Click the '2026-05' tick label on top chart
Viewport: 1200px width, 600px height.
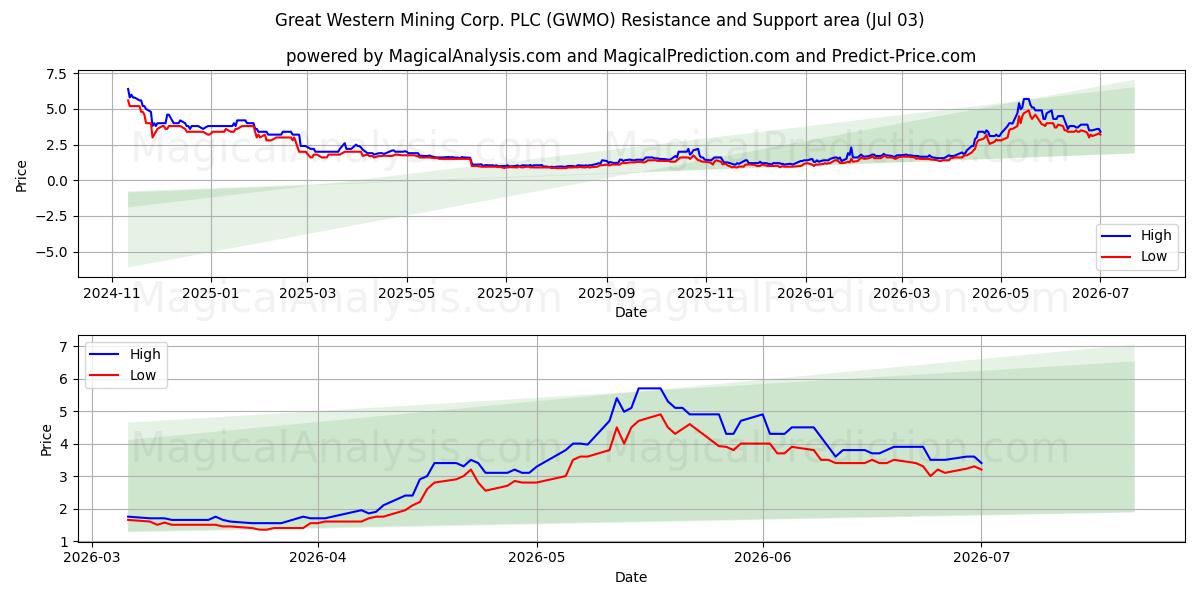(1001, 293)
